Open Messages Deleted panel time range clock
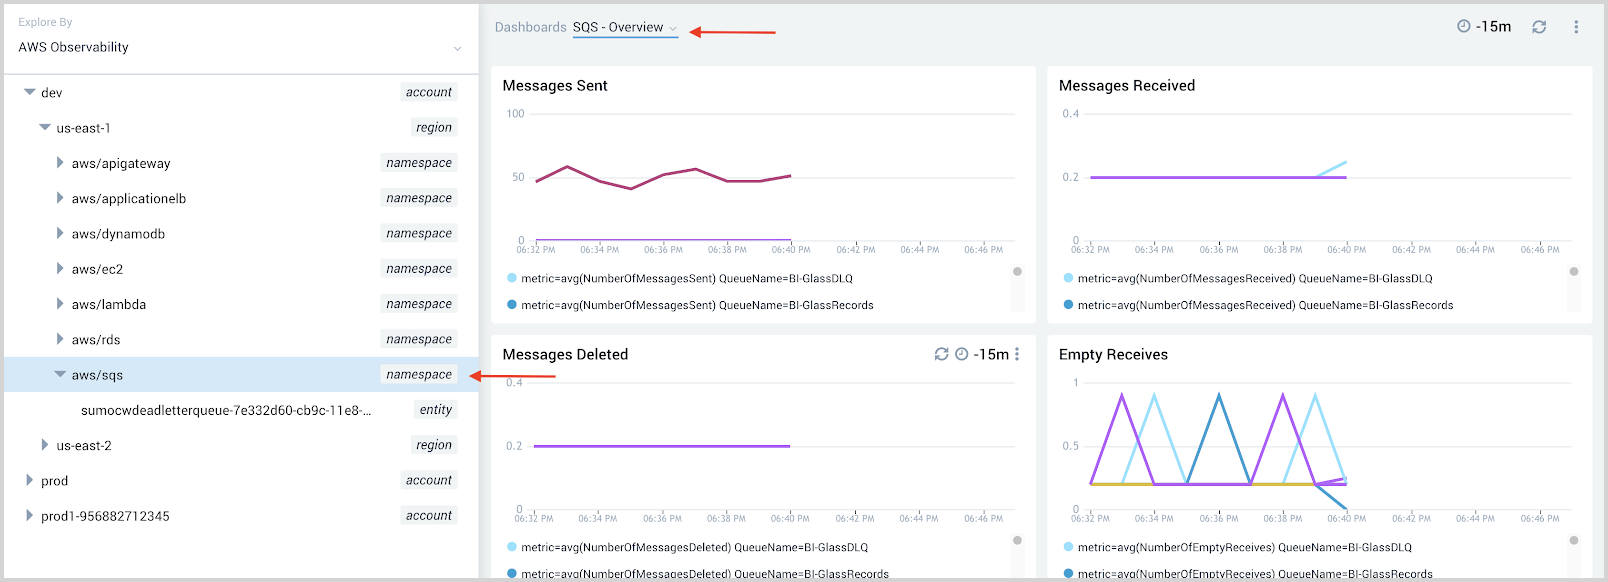The width and height of the screenshot is (1608, 582). (x=962, y=354)
